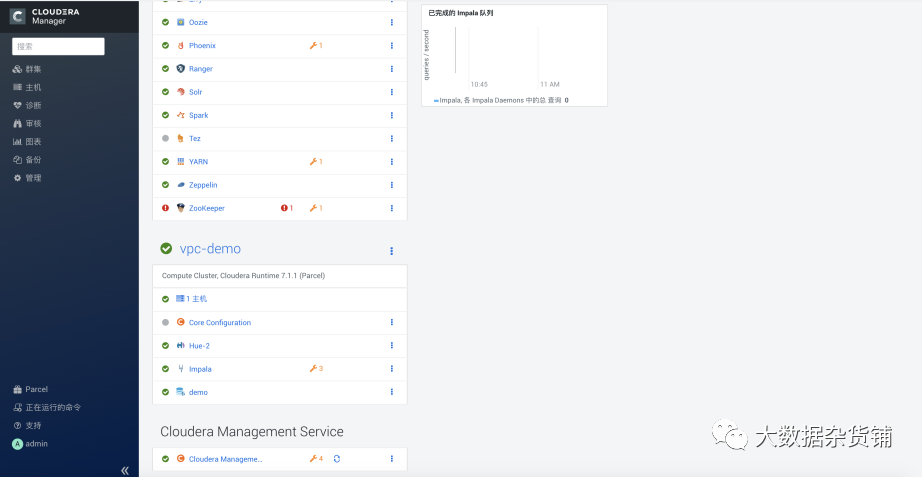This screenshot has width=922, height=477.
Task: Click ZooKeeper red health alert badge
Action: pos(287,208)
